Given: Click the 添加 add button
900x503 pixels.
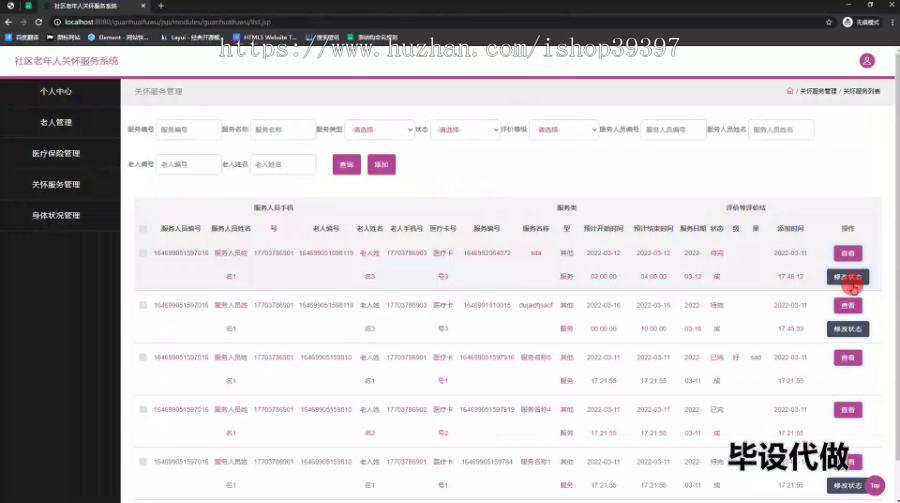Looking at the screenshot, I should 381,165.
